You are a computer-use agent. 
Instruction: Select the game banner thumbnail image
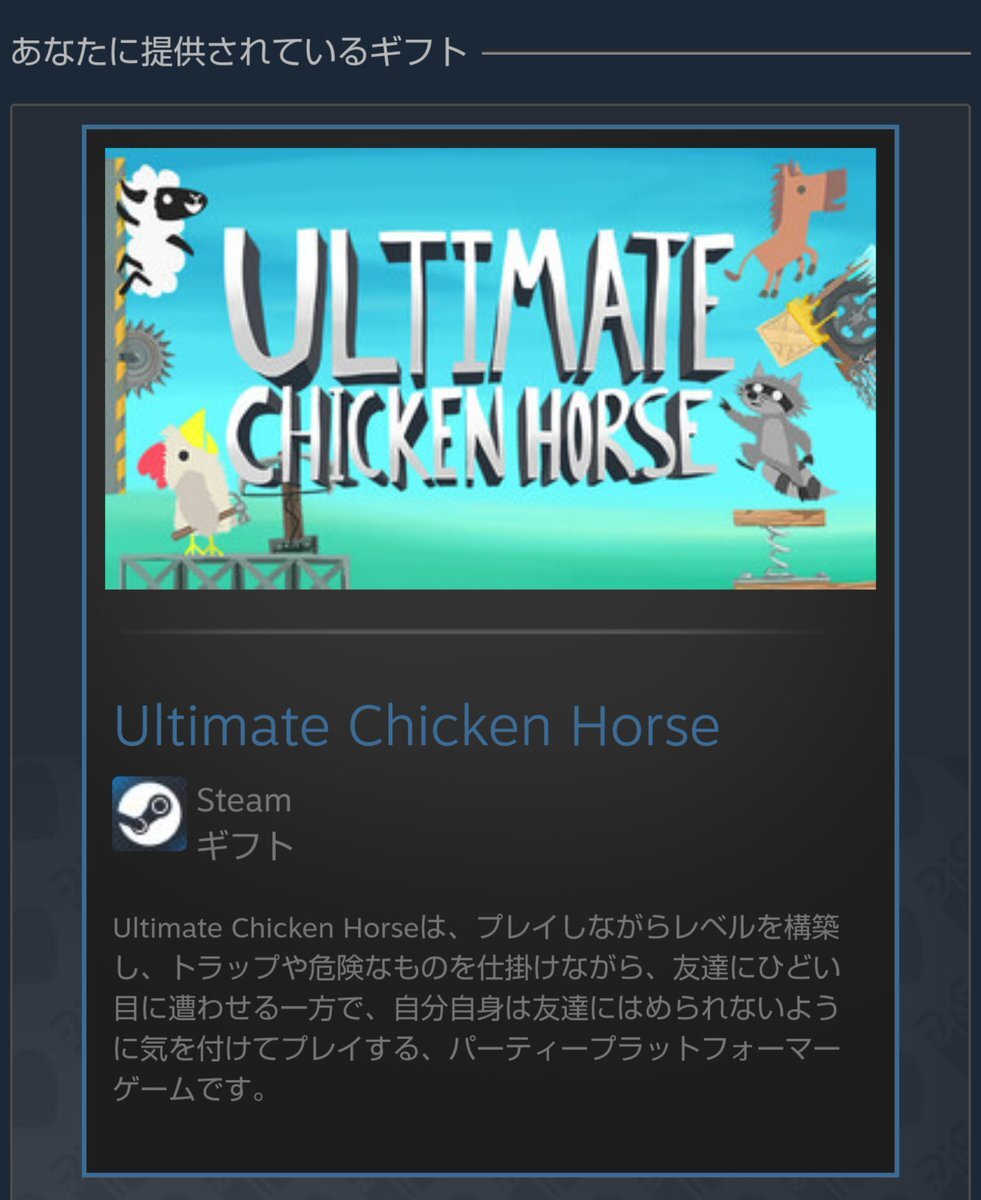[490, 369]
